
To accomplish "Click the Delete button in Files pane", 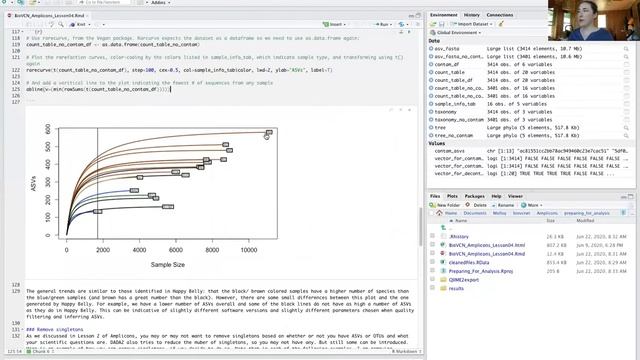I will coord(476,205).
